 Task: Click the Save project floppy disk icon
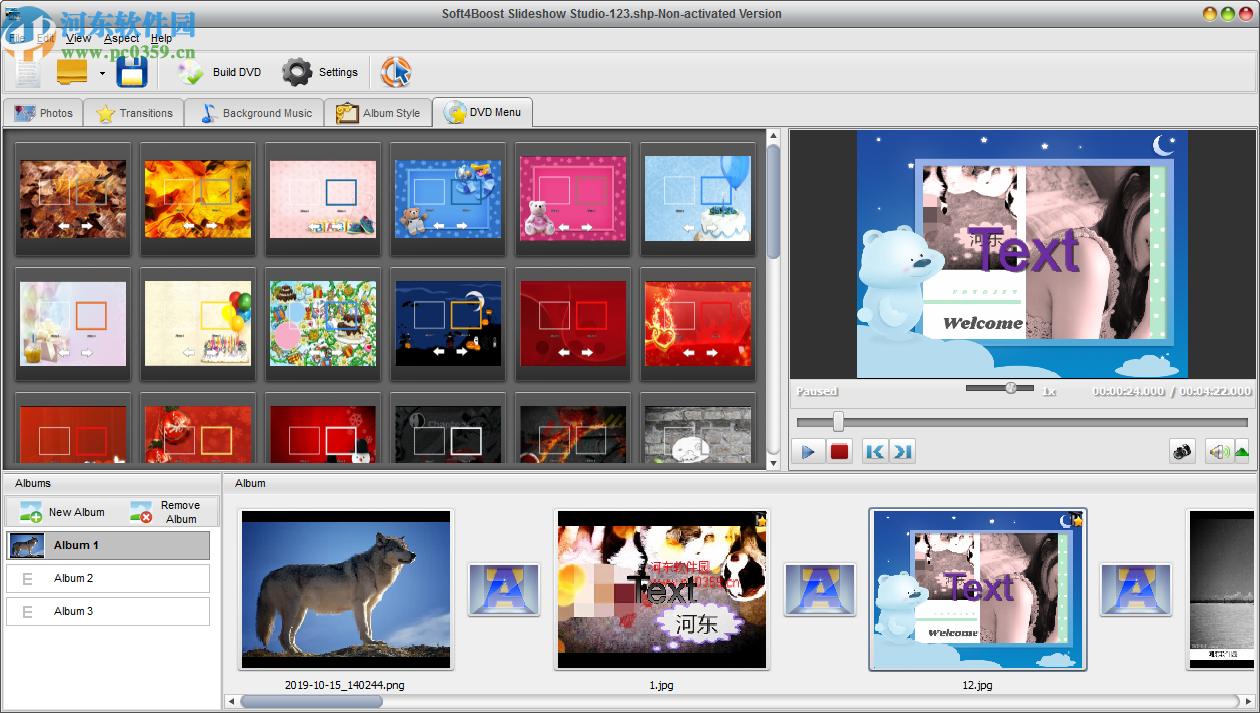click(132, 71)
